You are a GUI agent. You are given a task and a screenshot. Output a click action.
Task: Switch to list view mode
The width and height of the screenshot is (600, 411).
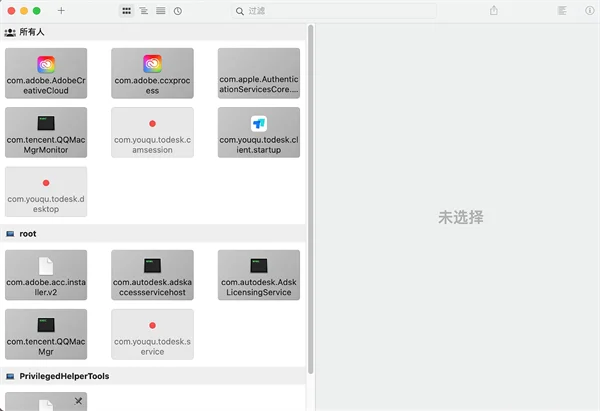[161, 11]
